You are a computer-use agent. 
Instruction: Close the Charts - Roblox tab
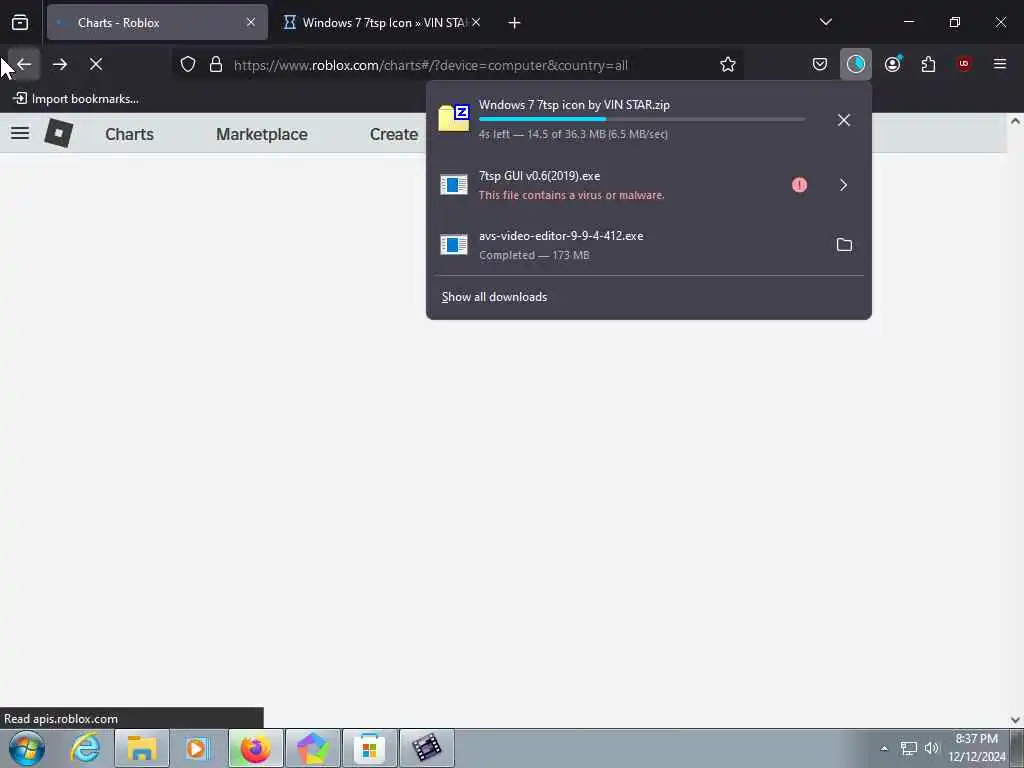coord(251,23)
